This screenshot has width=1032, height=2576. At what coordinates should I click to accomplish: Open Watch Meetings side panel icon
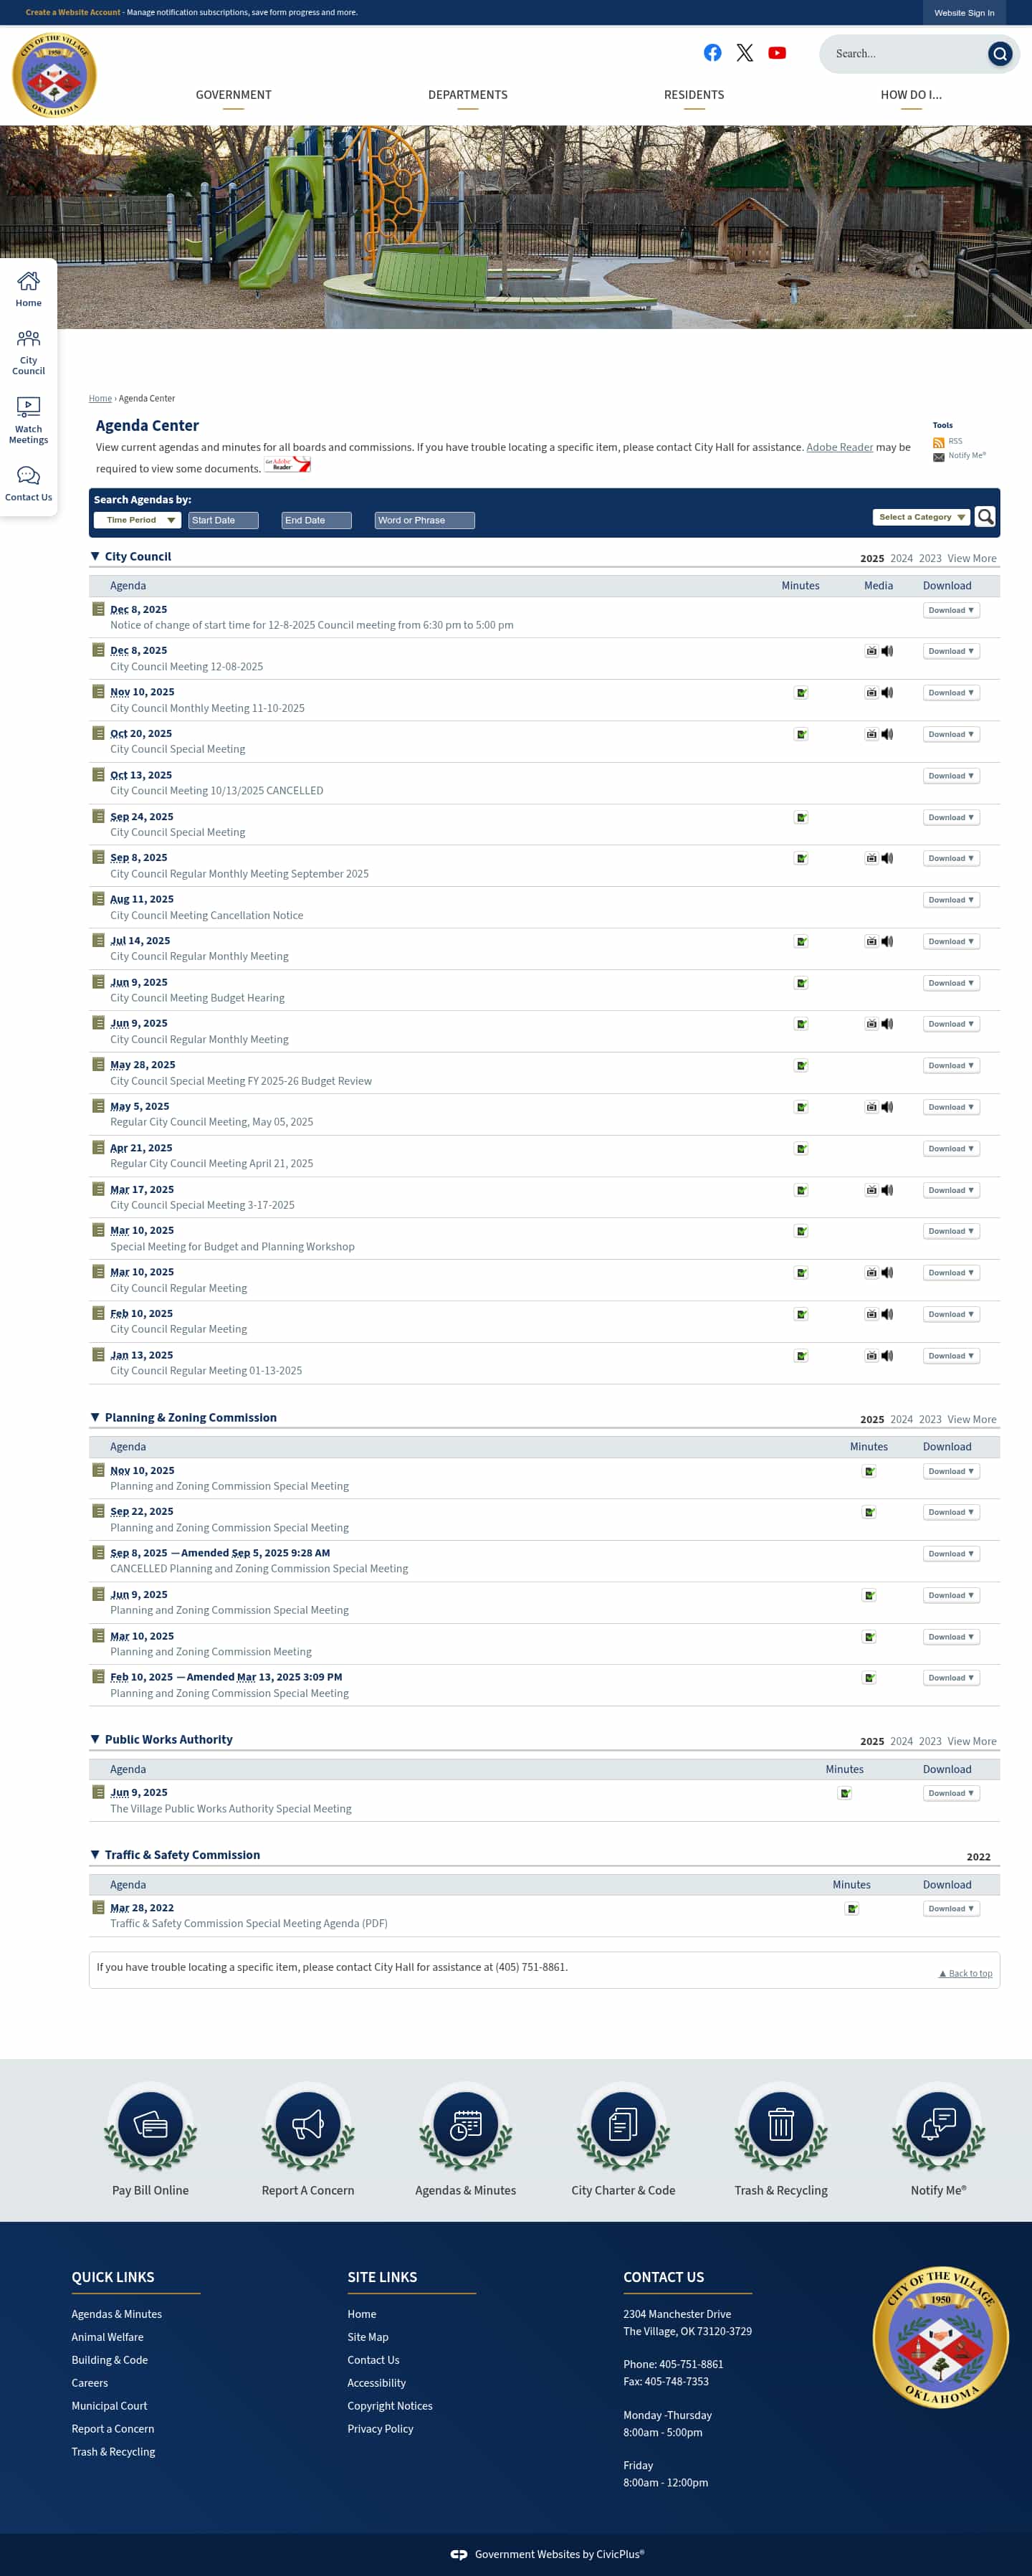coord(28,419)
